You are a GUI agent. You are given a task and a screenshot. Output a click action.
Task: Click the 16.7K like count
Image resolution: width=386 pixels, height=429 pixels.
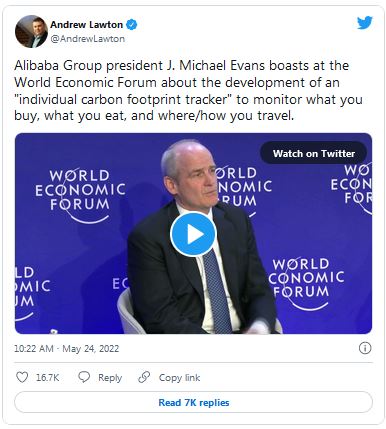click(48, 378)
